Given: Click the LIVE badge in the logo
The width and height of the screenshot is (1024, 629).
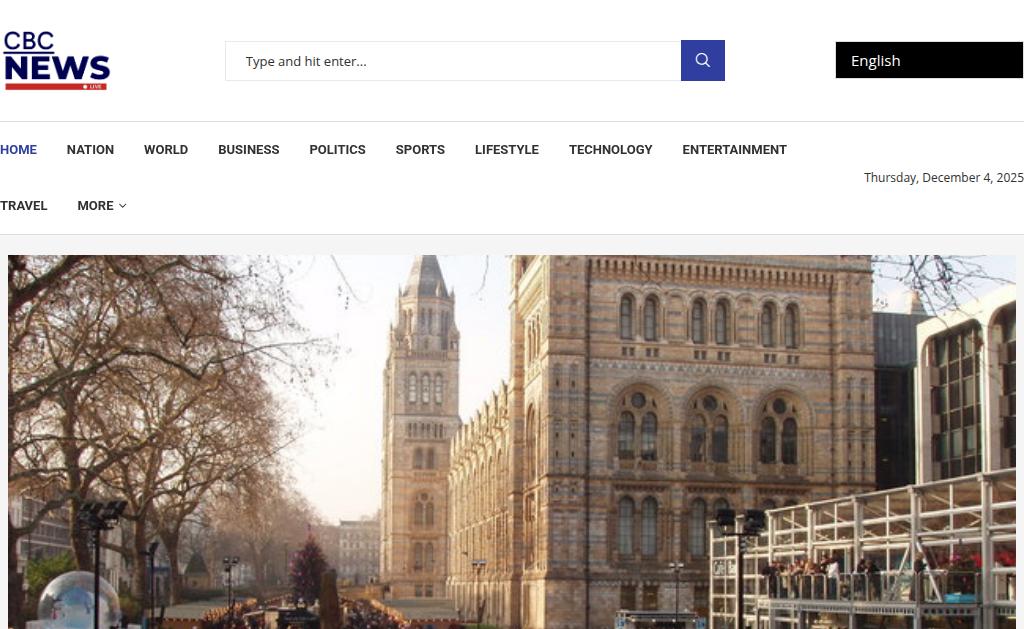Looking at the screenshot, I should (93, 87).
